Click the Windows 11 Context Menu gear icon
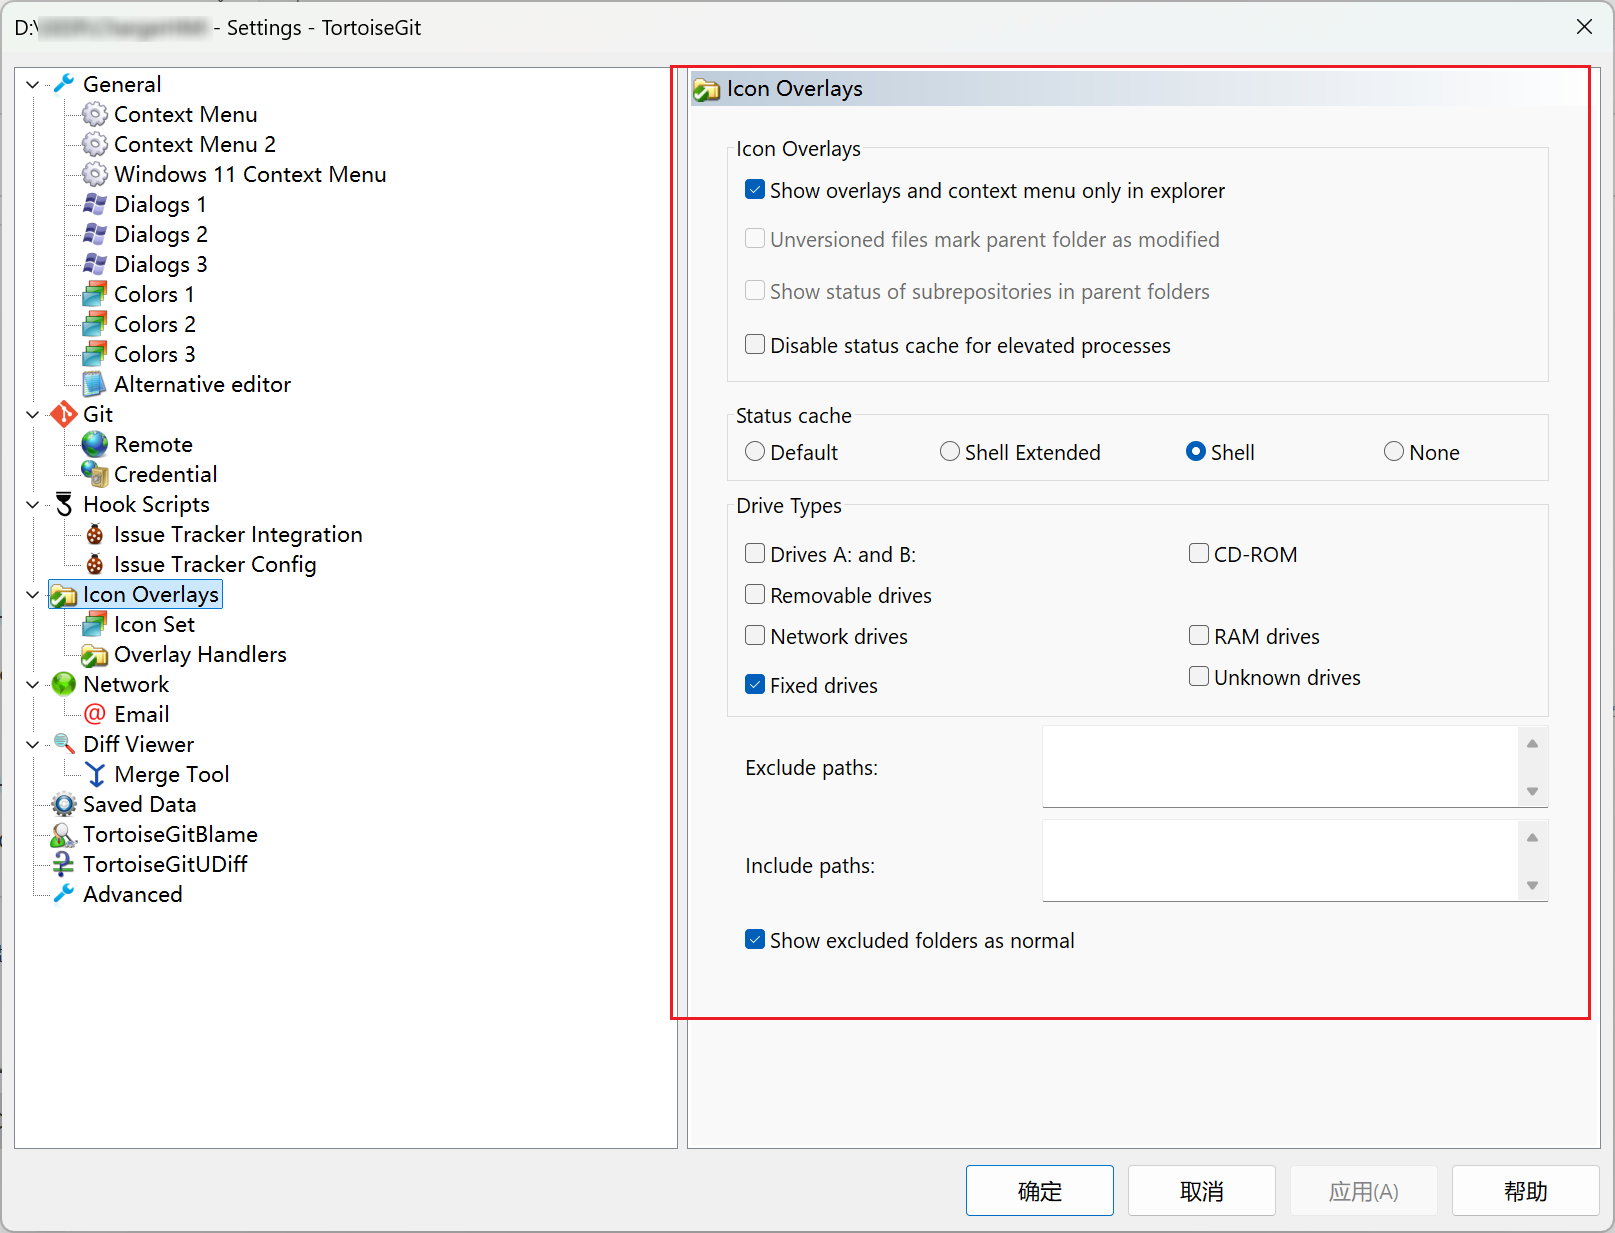 [95, 174]
